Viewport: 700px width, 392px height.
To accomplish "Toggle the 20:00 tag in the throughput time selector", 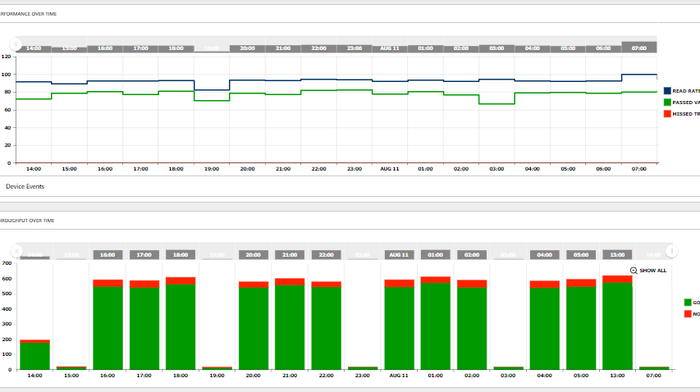I will pos(253,254).
